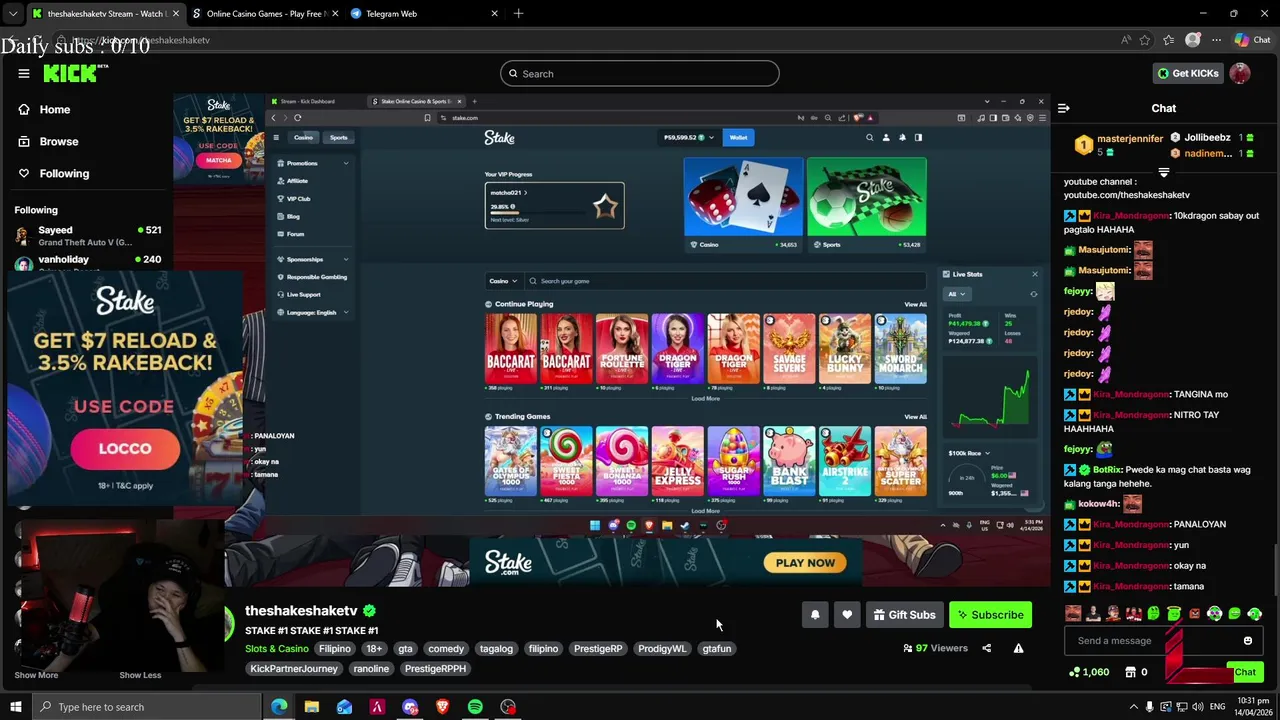Screen dimensions: 1280x720
Task: Open the Read Aloud icon in address bar
Action: [x=1126, y=40]
